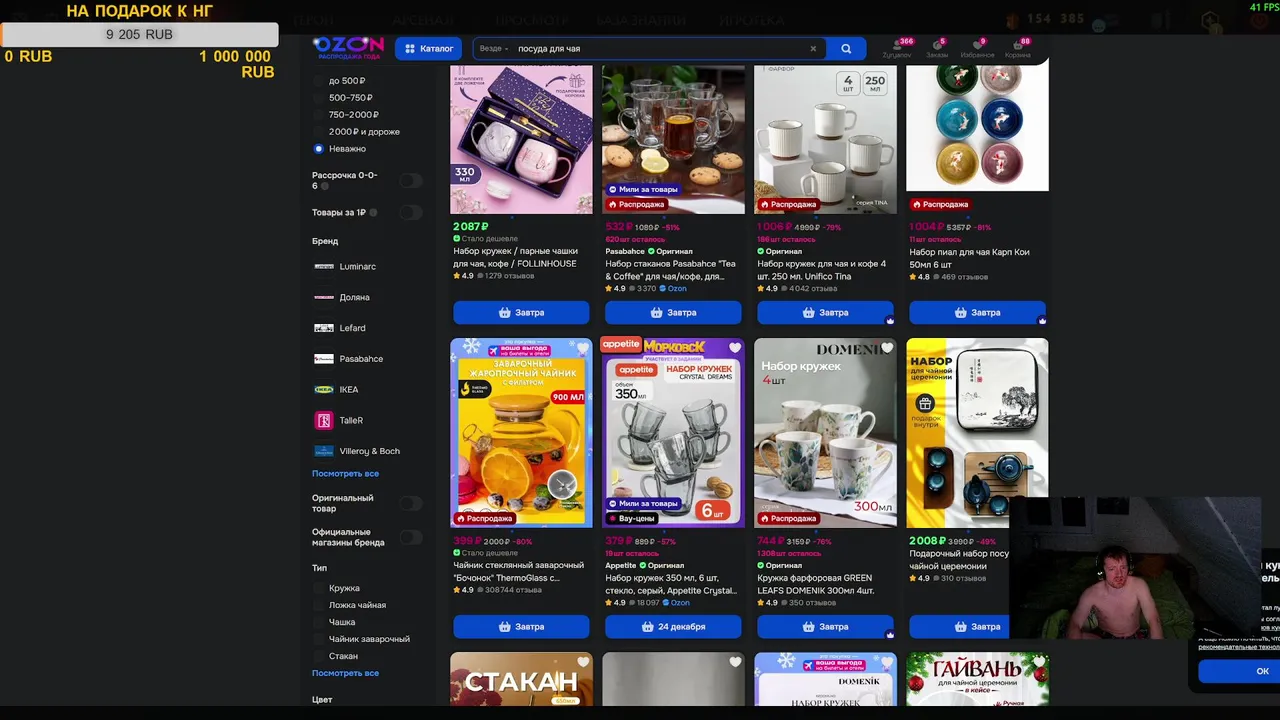Clear the search query with the X
Screen dimensions: 1280x720
tap(813, 48)
